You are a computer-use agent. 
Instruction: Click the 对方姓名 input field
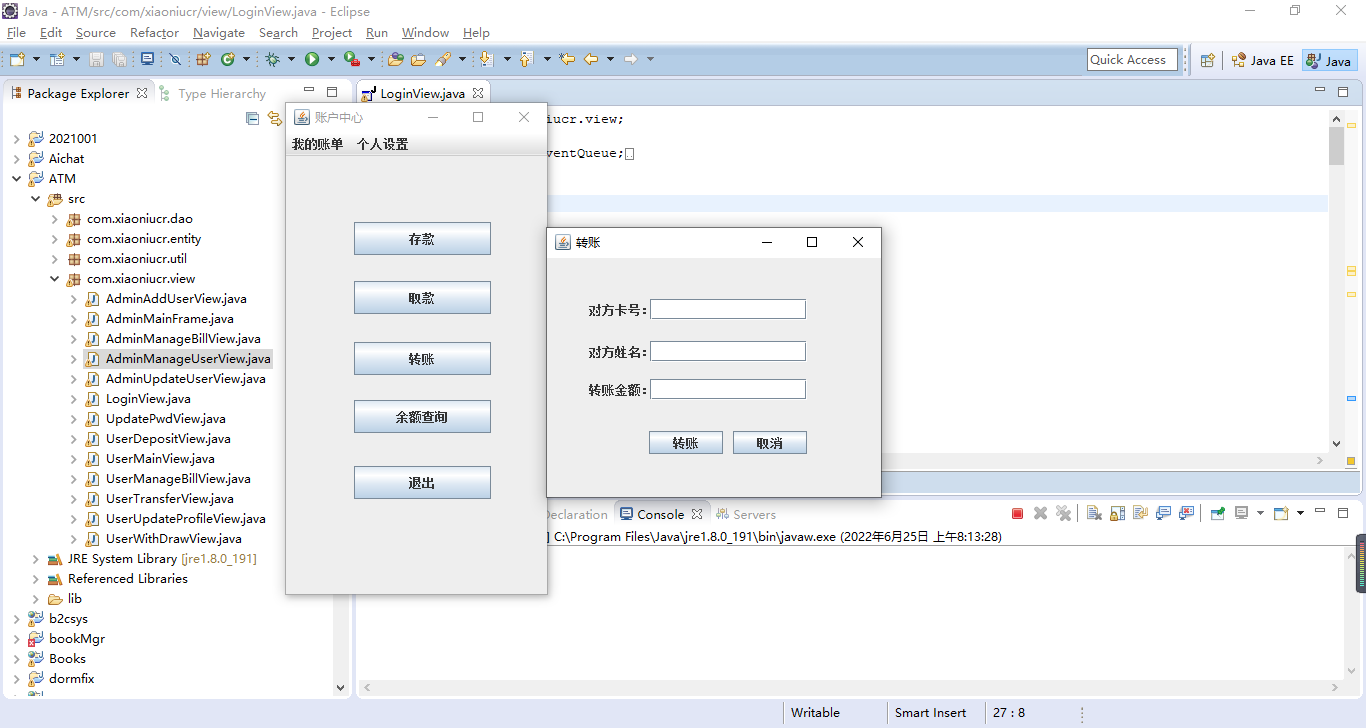tap(728, 351)
